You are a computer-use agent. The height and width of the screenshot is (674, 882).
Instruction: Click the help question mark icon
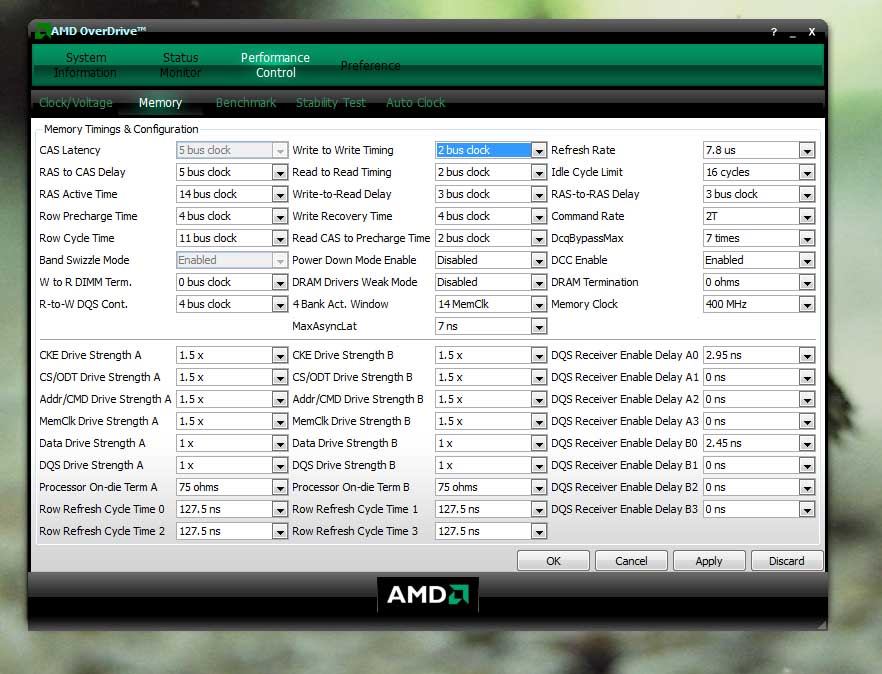774,32
